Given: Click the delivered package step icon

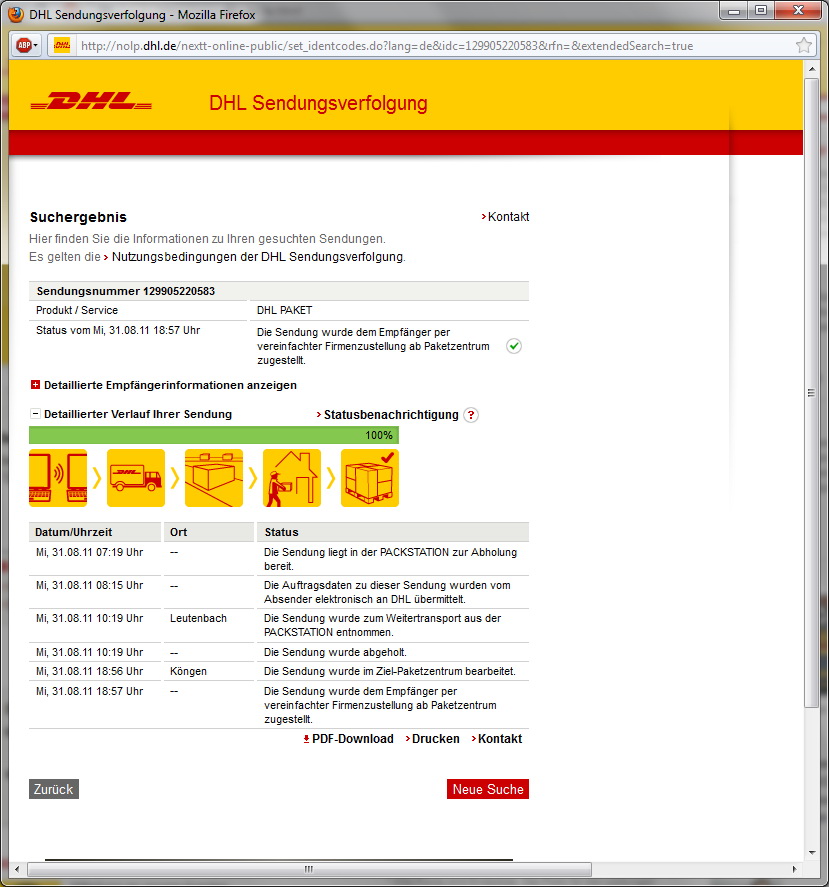Looking at the screenshot, I should tap(370, 478).
